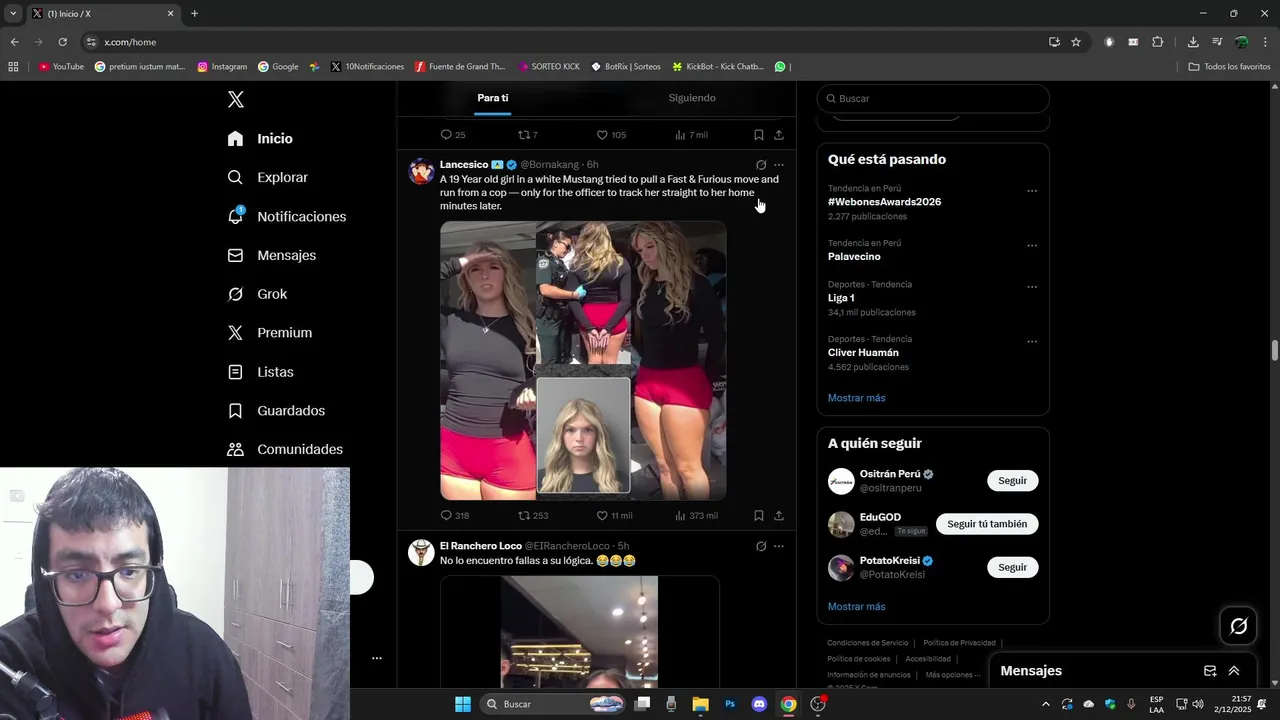Screen dimensions: 1280x720
Task: Share the top post with 7 mil views
Action: click(x=779, y=135)
